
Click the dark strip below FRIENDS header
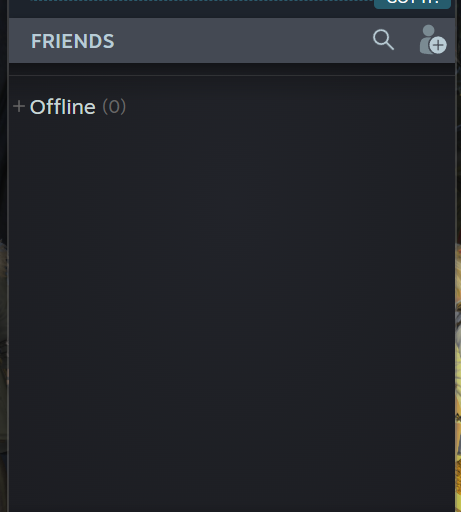click(232, 69)
